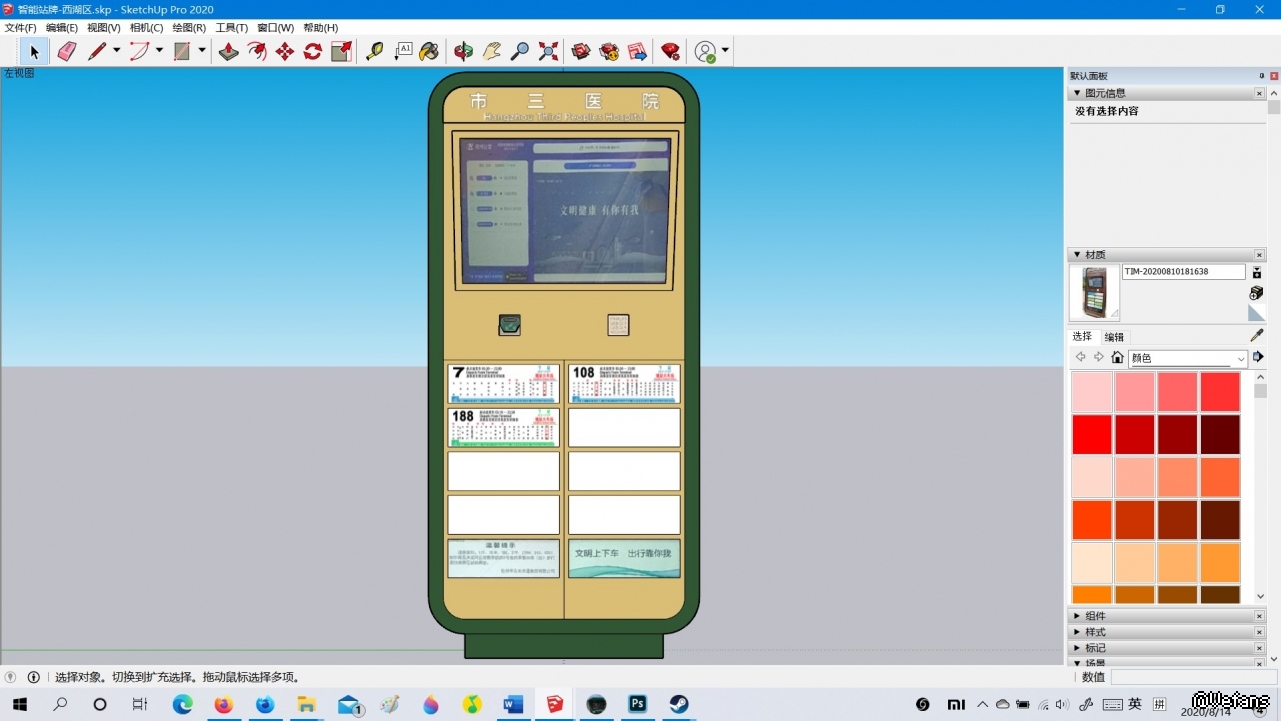Open Photoshop from the Windows taskbar
Viewport: 1281px width, 721px height.
click(637, 704)
